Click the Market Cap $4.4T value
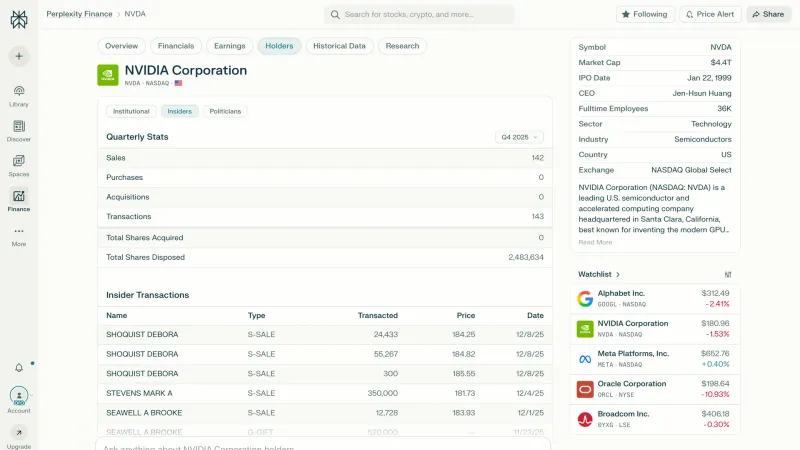This screenshot has height=450, width=800. 721,63
